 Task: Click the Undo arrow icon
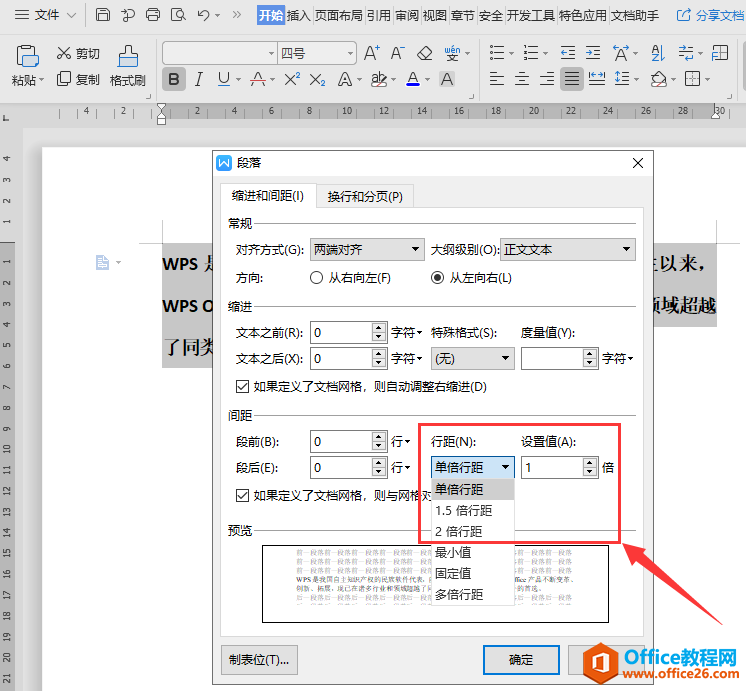pyautogui.click(x=204, y=15)
